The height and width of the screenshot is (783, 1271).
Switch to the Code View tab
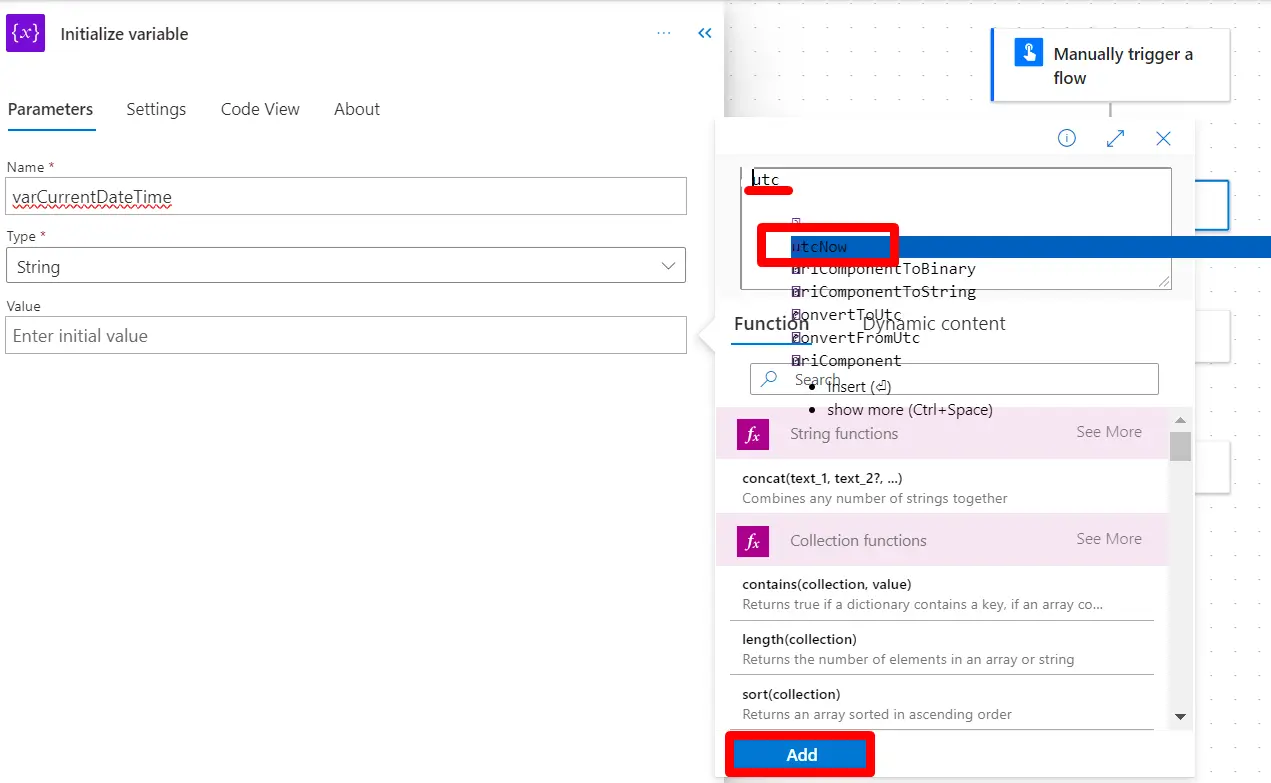coord(260,110)
